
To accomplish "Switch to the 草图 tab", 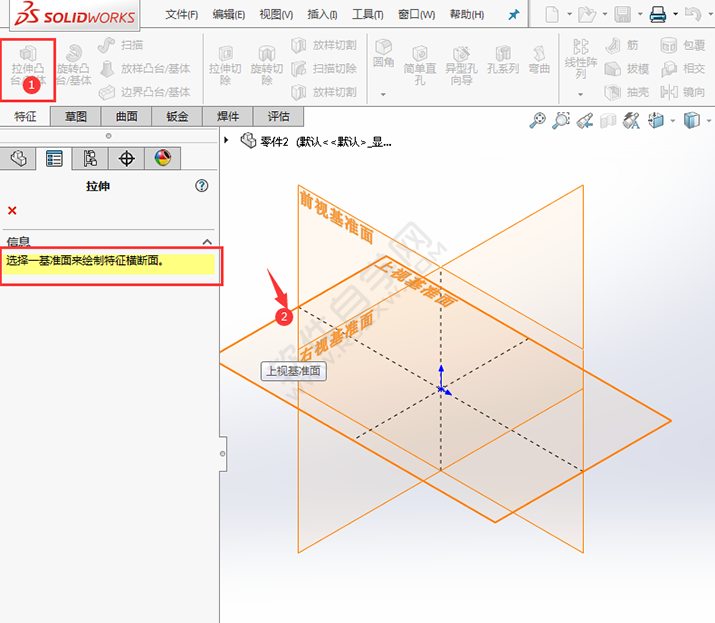I will (x=75, y=116).
